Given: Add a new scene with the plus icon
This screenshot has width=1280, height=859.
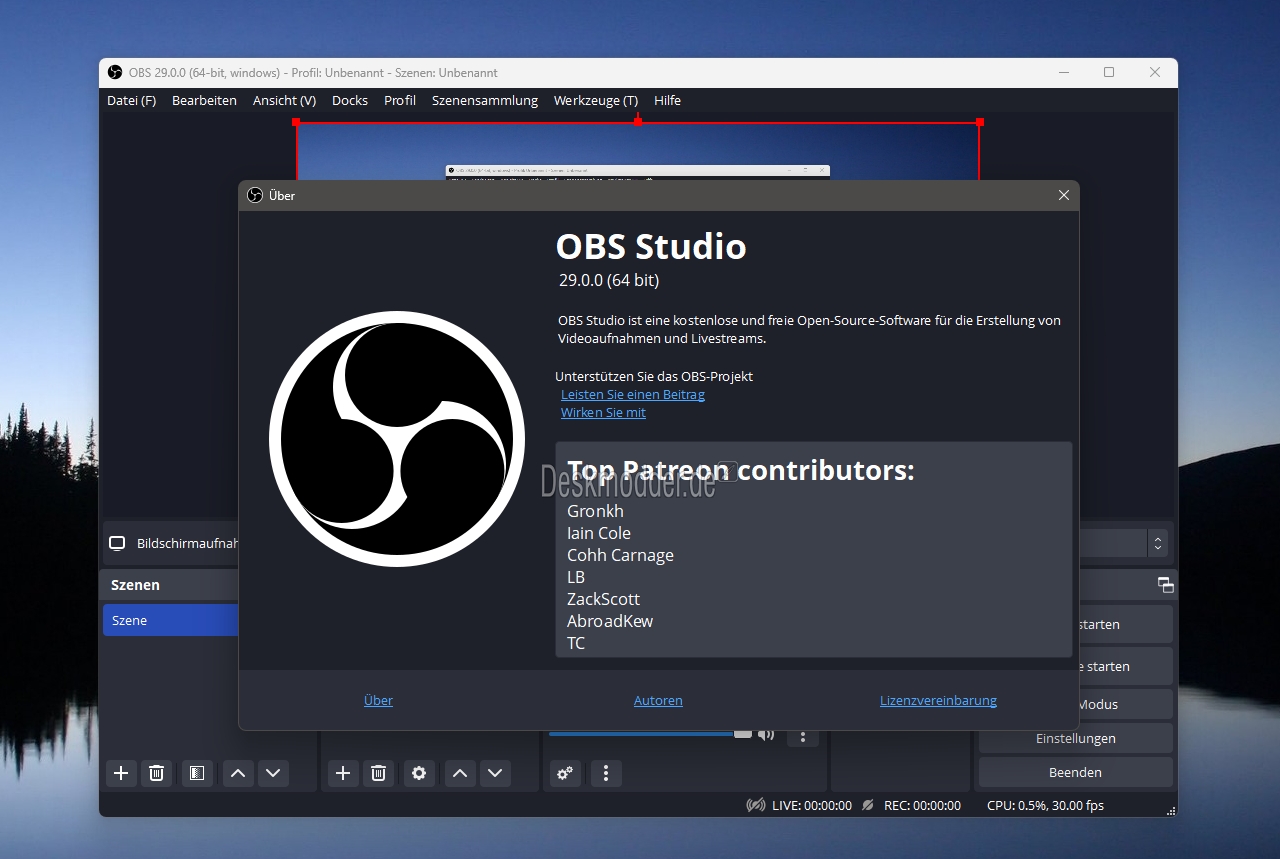Looking at the screenshot, I should (121, 773).
